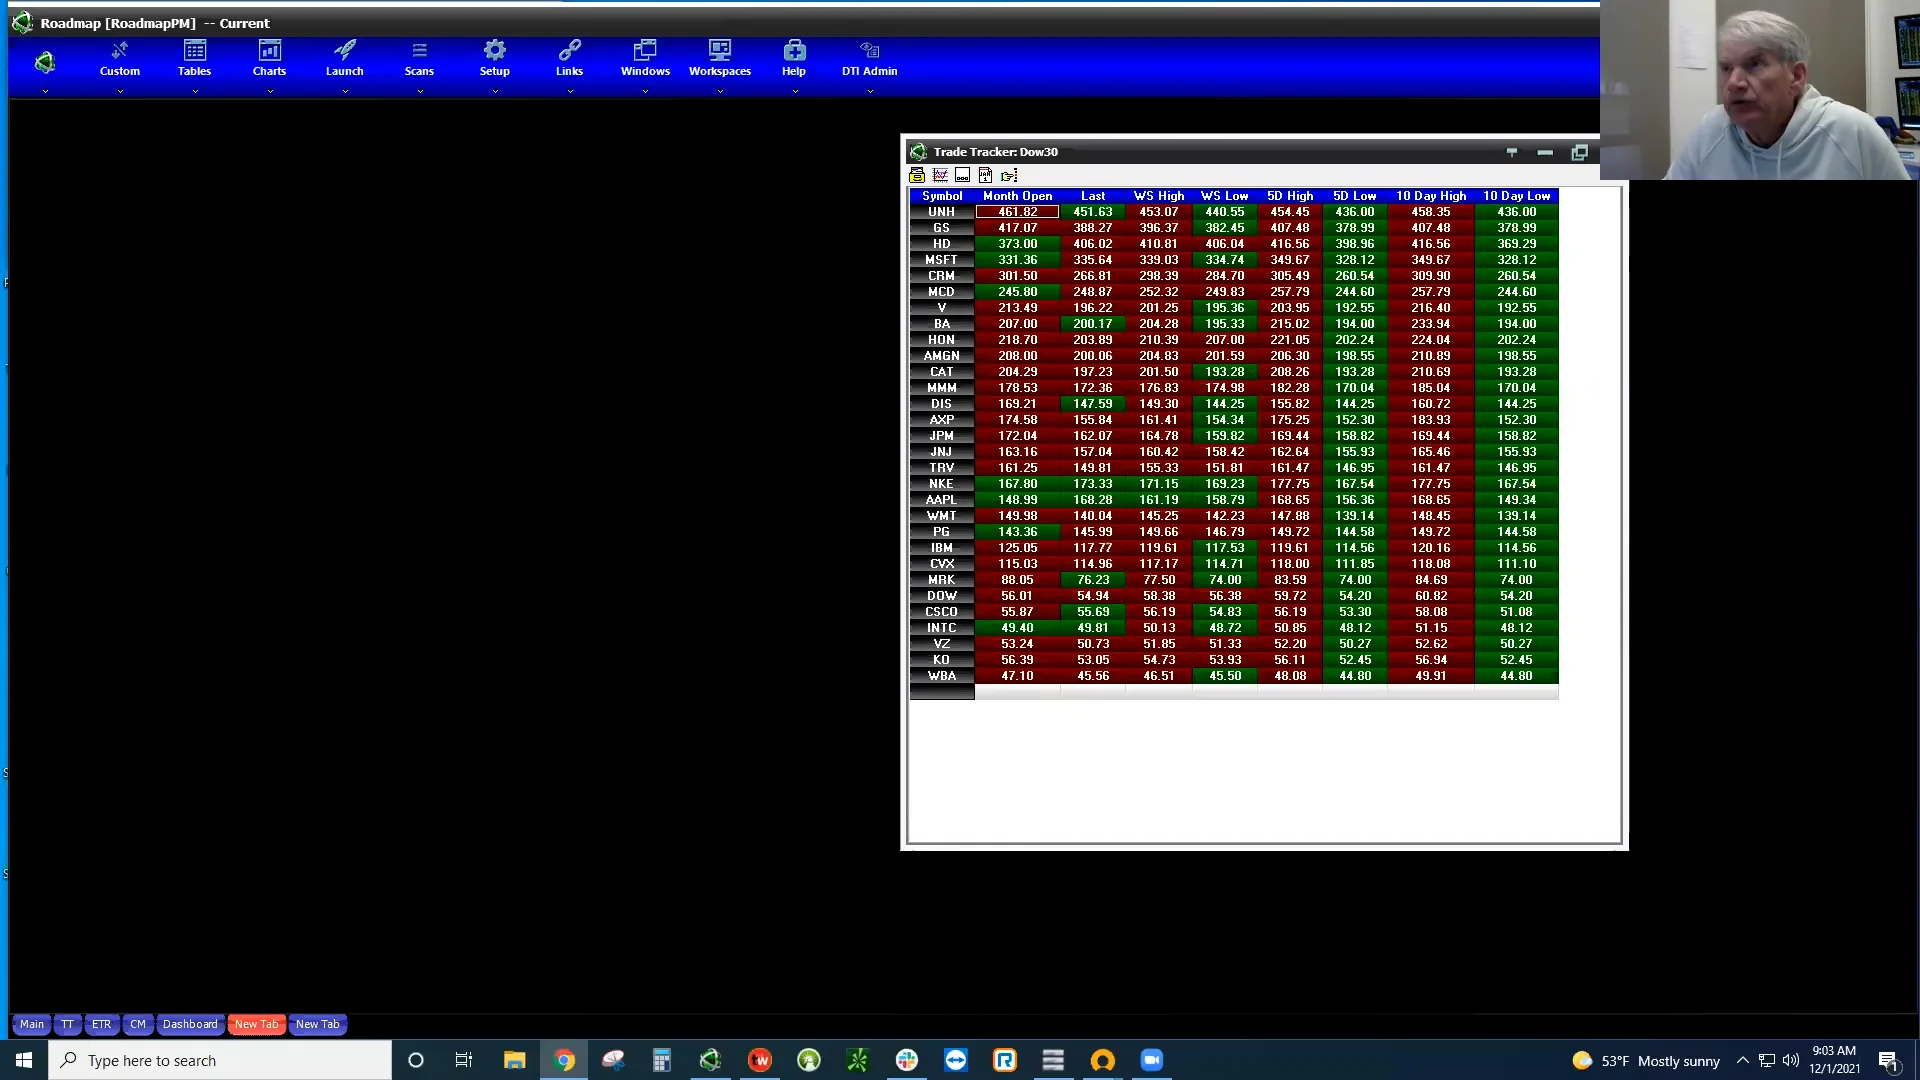Select the Custom icon in the toolbar
Screen dimensions: 1920x1080
pos(119,55)
